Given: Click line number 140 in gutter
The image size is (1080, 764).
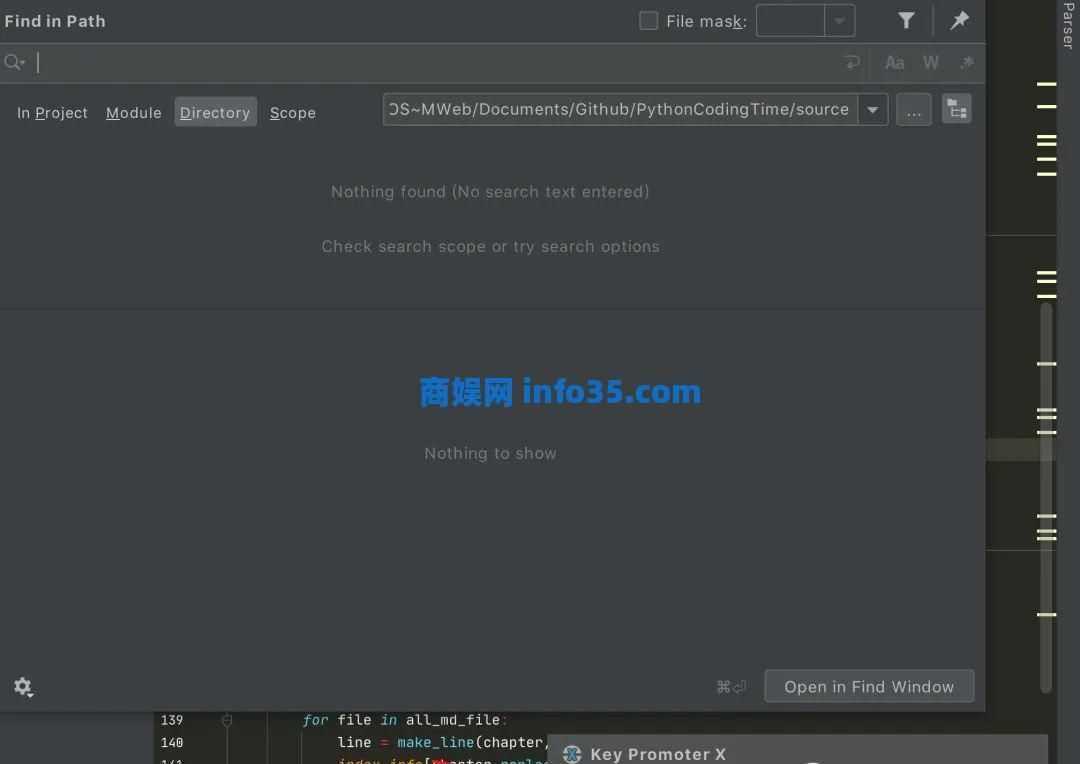Looking at the screenshot, I should coord(172,742).
